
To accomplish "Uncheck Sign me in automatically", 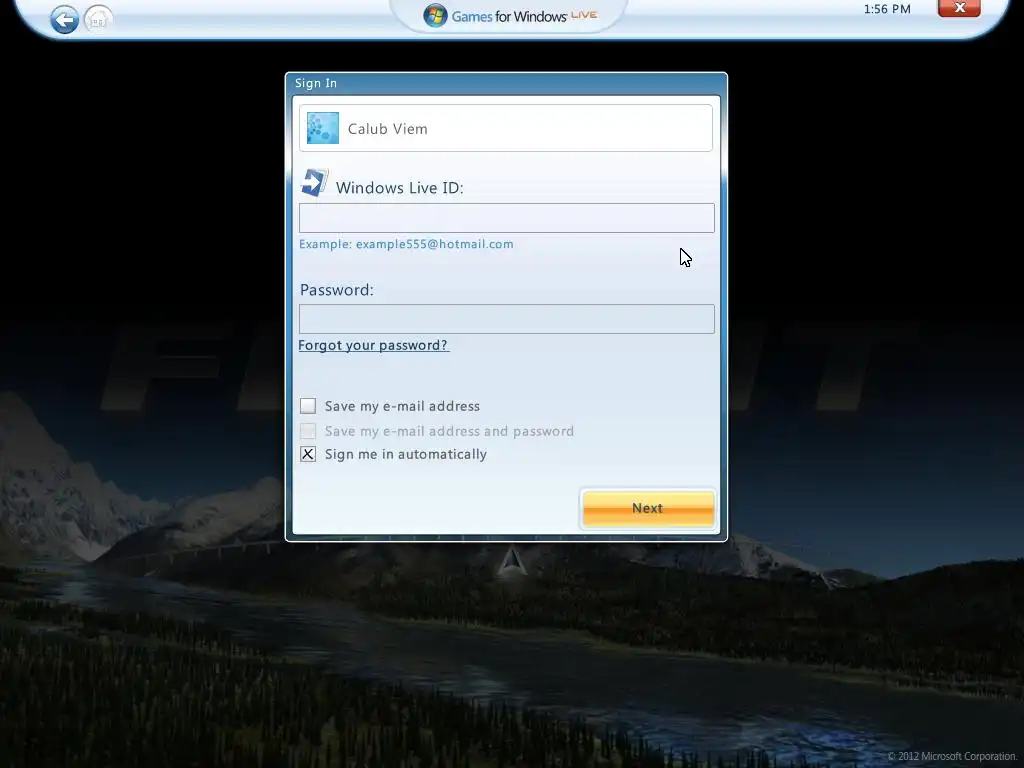I will coord(308,454).
